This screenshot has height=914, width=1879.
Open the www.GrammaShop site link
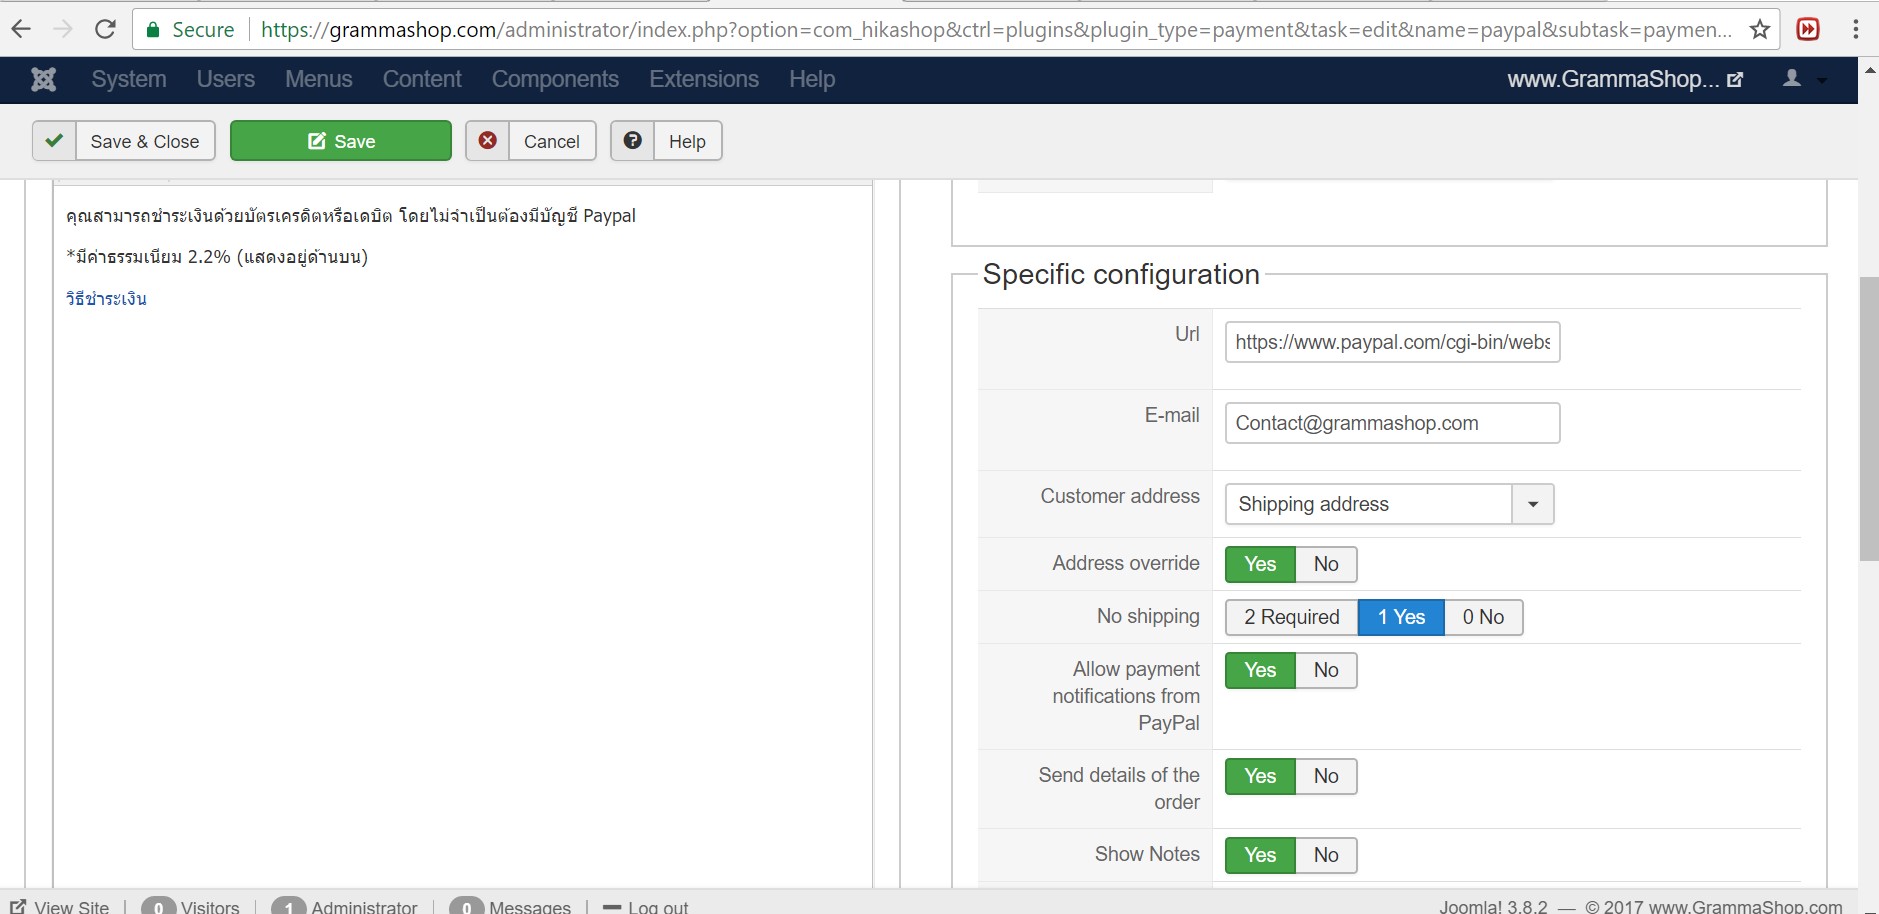(x=1625, y=79)
